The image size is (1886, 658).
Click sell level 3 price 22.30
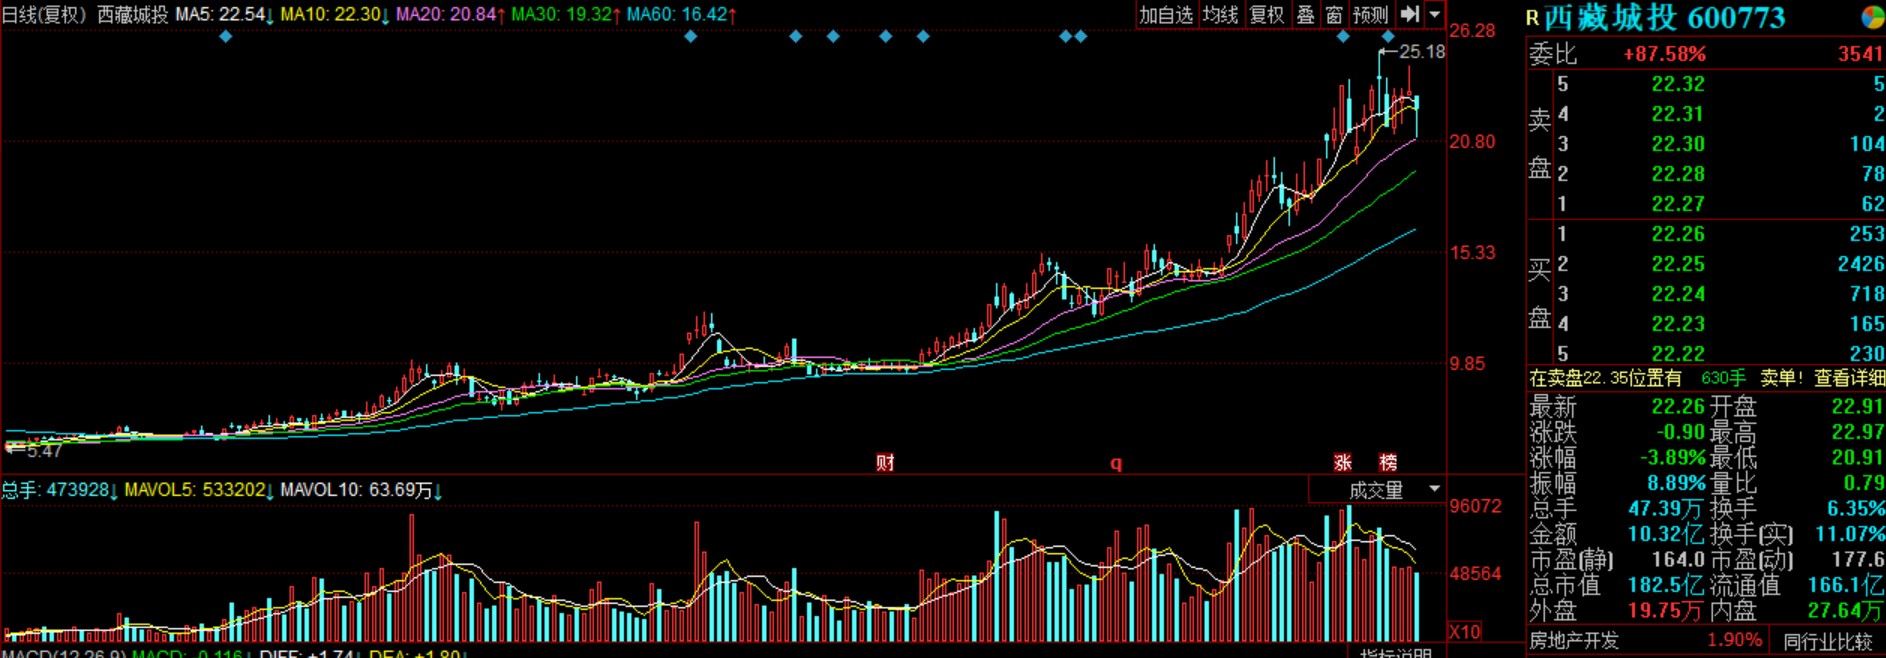click(x=1678, y=144)
